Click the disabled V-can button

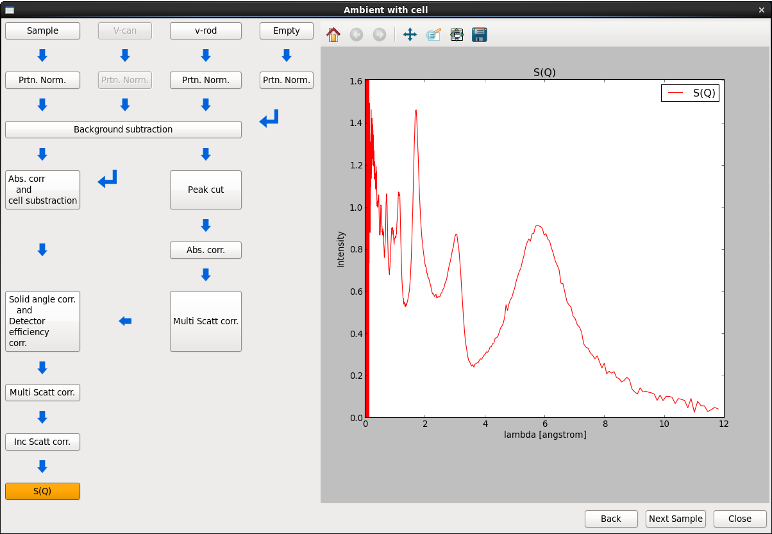pyautogui.click(x=125, y=31)
